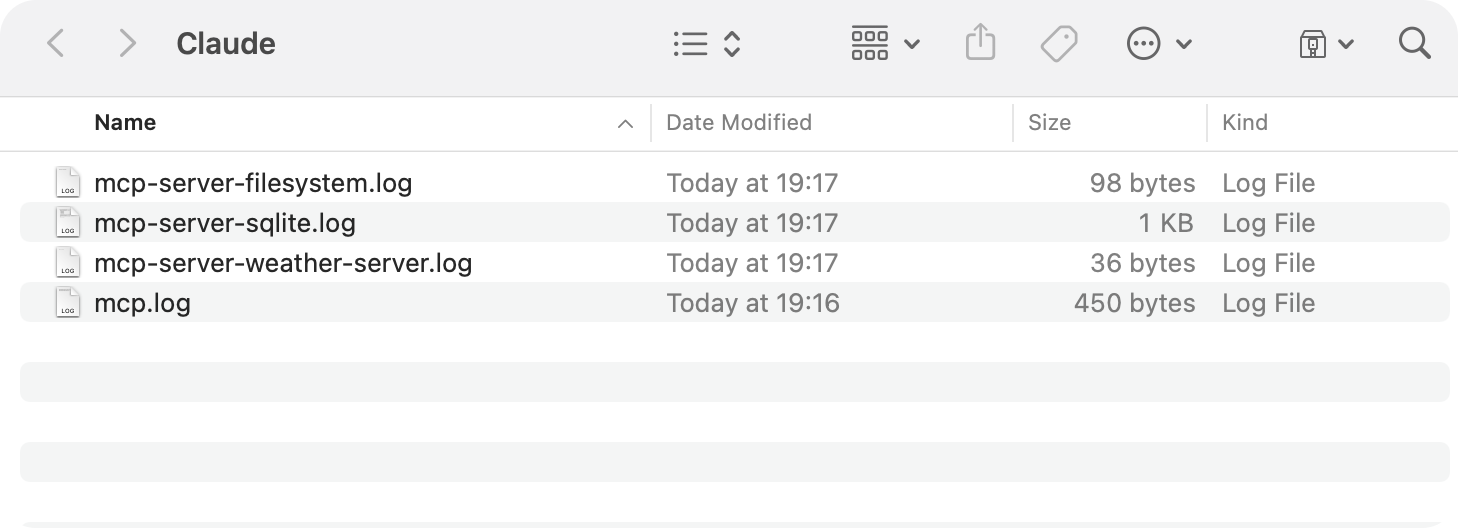Expand the Action menu dropdown arrow
Image resolution: width=1458 pixels, height=528 pixels.
[1184, 44]
